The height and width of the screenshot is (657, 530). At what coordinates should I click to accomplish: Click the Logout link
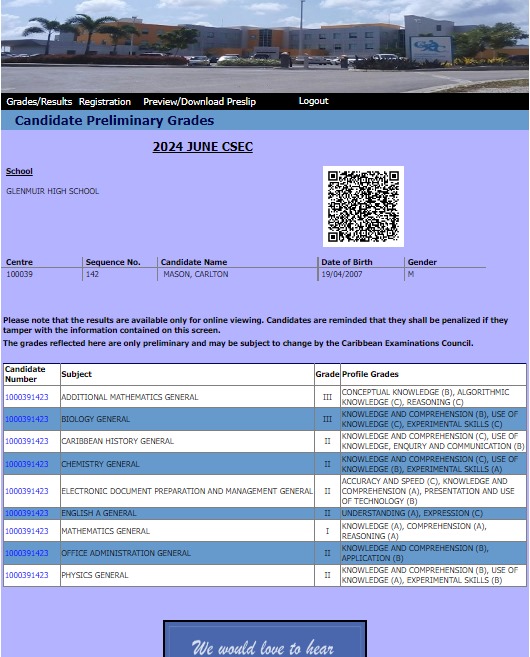click(313, 101)
